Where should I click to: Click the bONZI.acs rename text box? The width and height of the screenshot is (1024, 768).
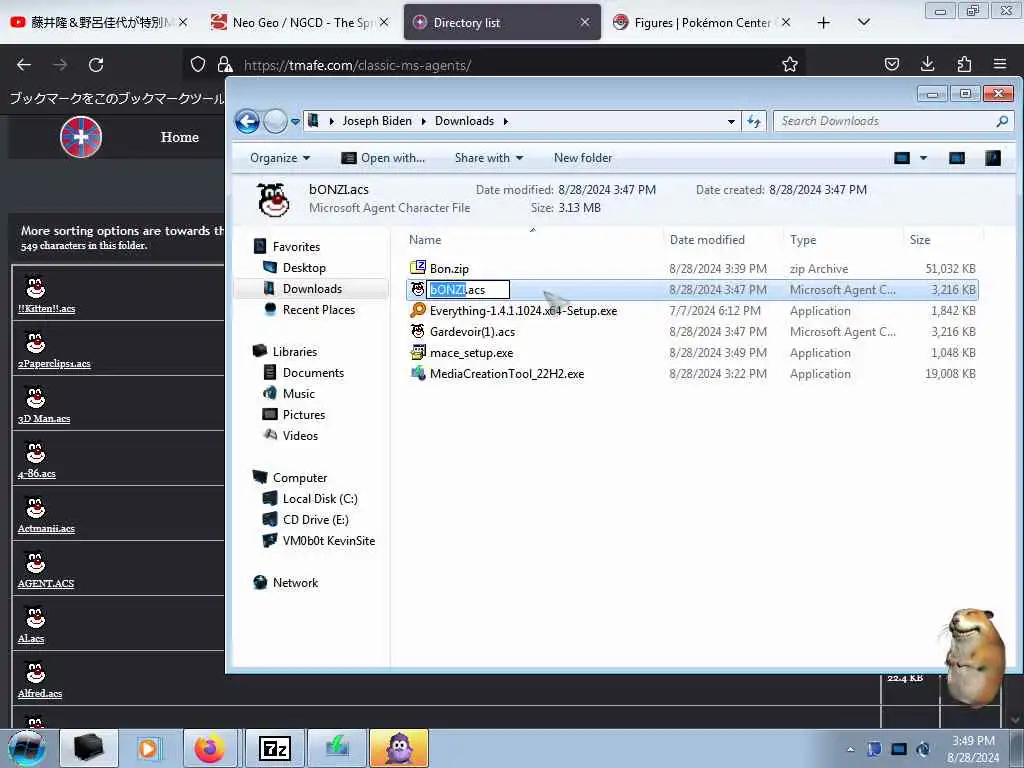[468, 290]
